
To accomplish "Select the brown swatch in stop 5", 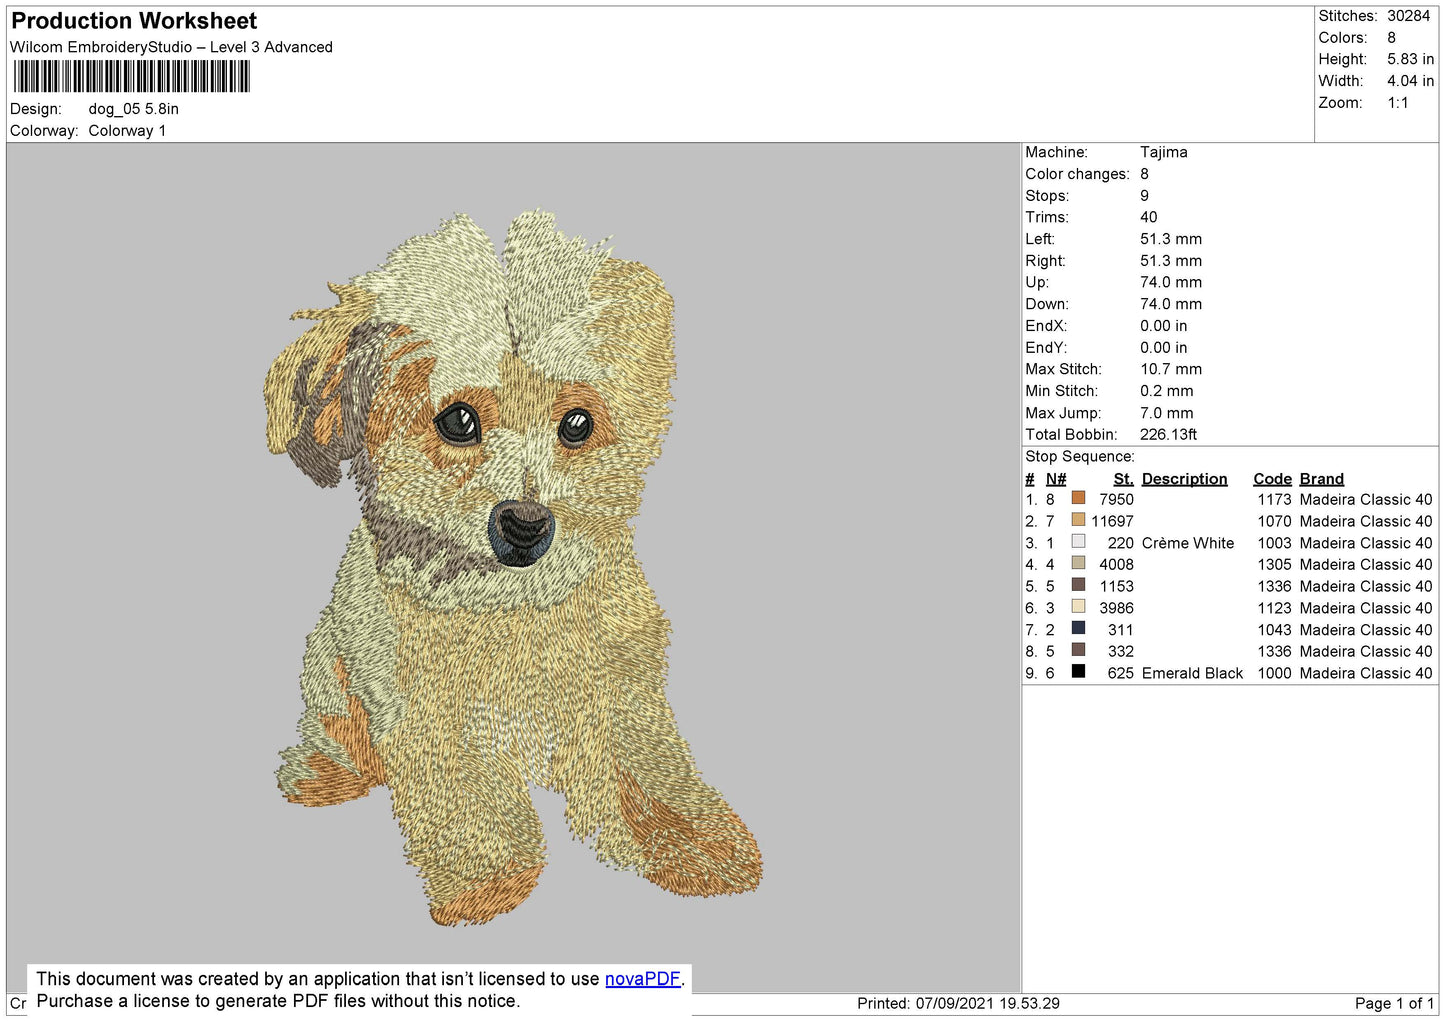I will [1078, 585].
